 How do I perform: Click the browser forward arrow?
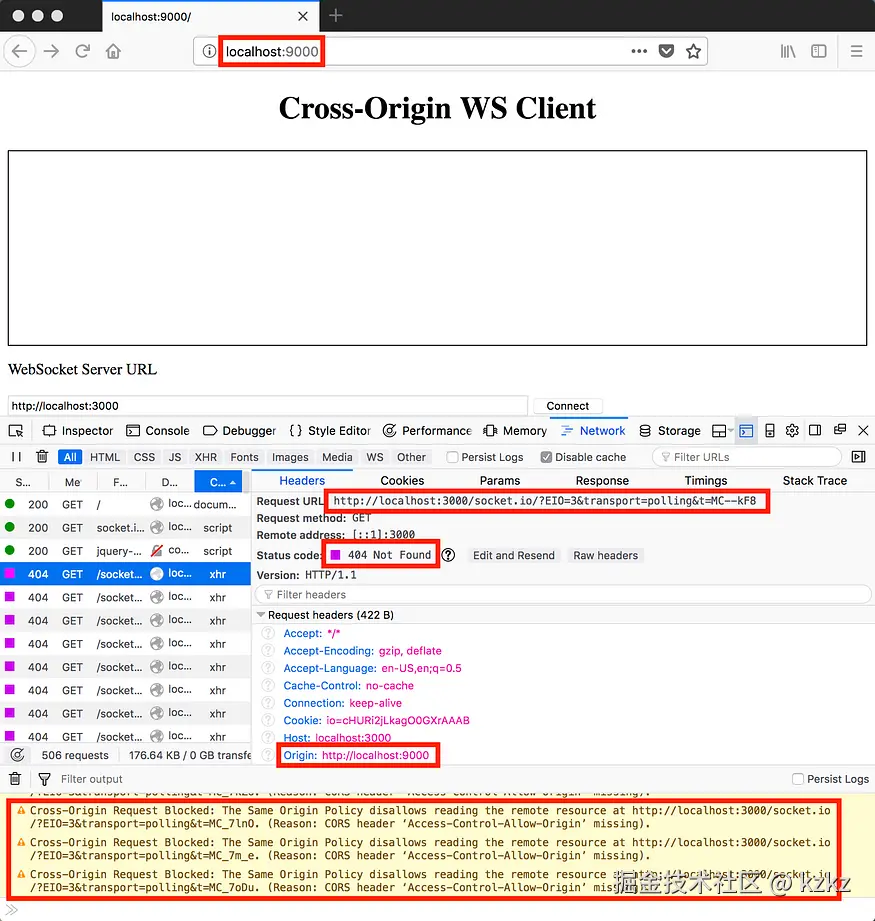52,51
